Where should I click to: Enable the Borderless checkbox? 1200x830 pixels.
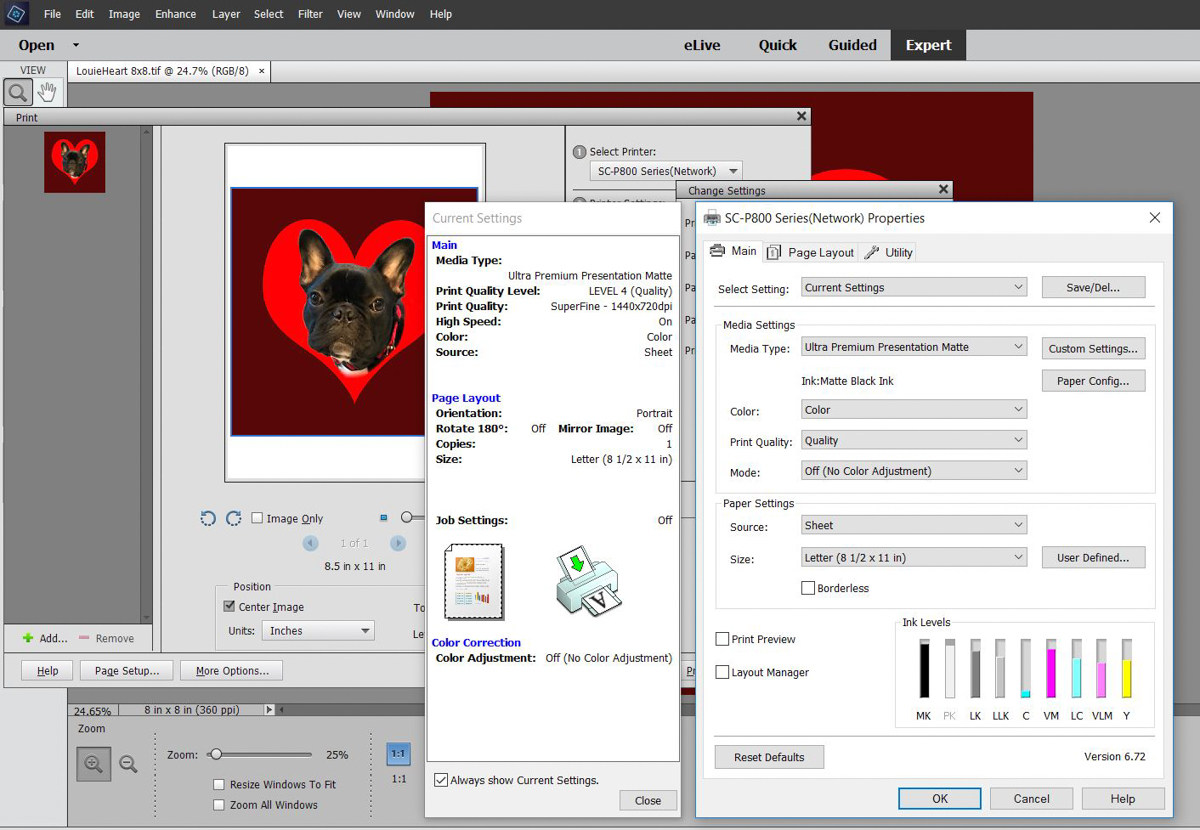pyautogui.click(x=808, y=588)
